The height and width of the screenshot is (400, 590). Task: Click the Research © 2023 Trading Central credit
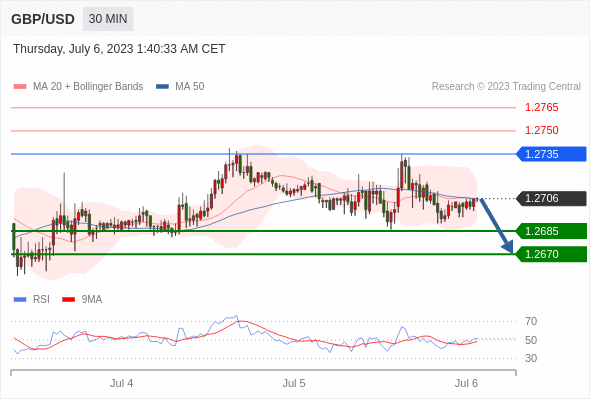506,87
